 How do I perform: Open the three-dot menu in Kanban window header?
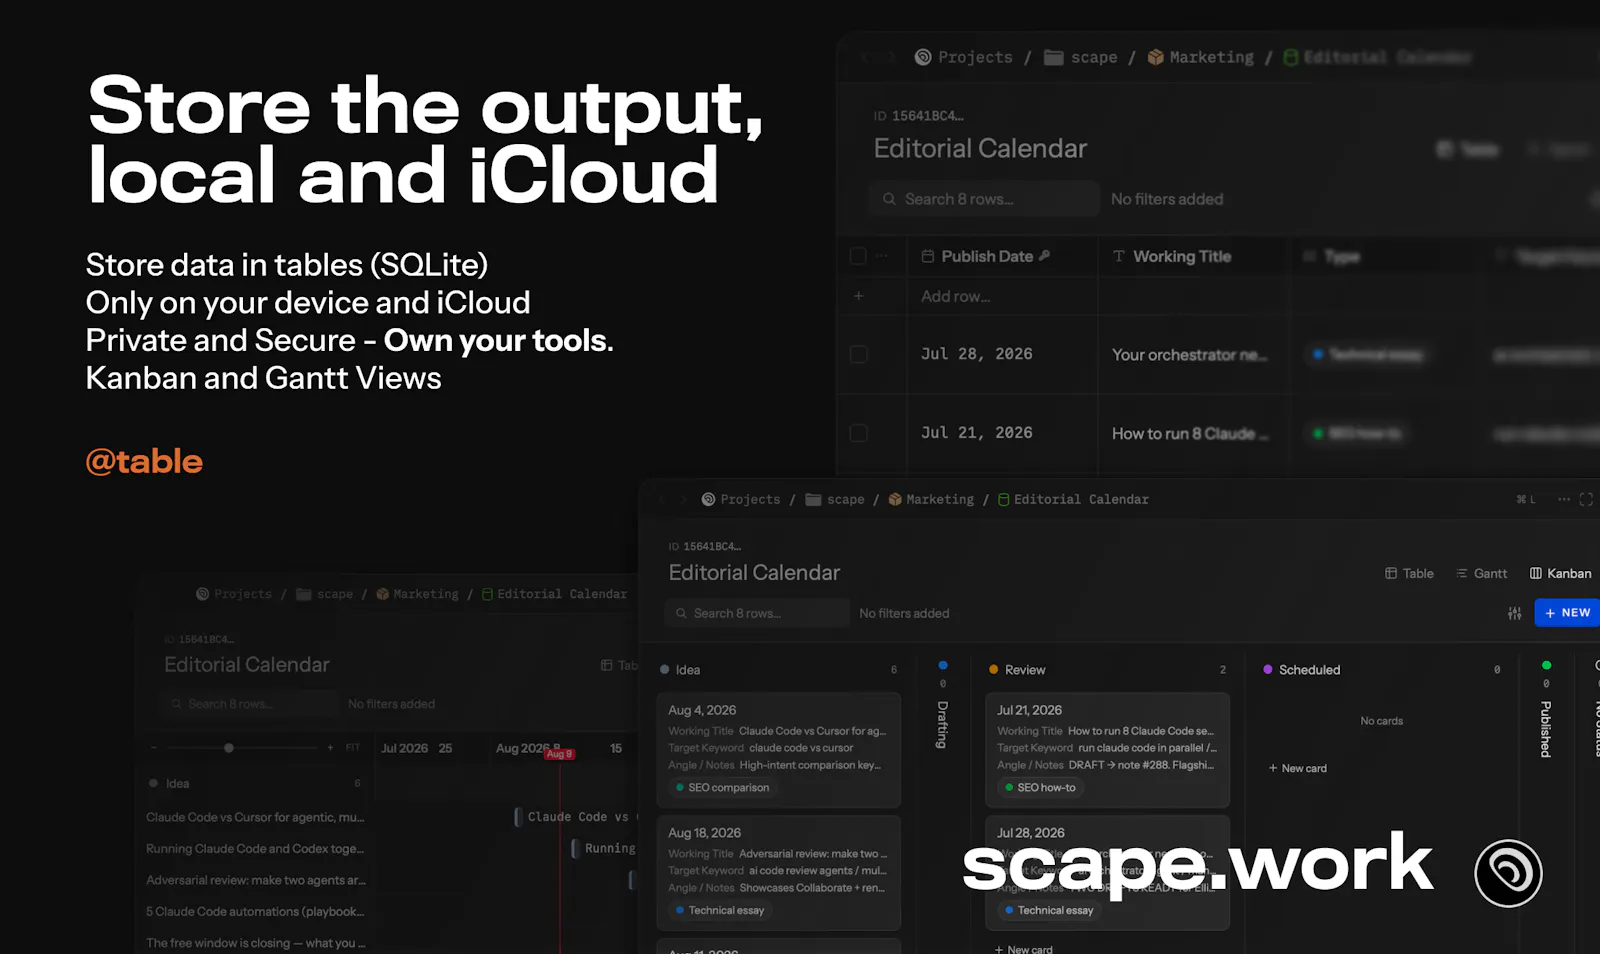tap(1564, 499)
